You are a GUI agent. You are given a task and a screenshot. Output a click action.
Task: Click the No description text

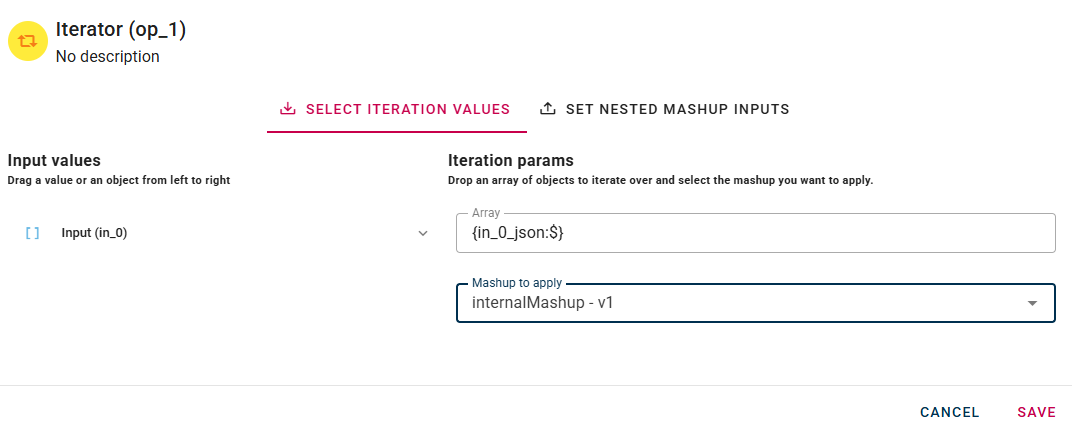pyautogui.click(x=107, y=56)
